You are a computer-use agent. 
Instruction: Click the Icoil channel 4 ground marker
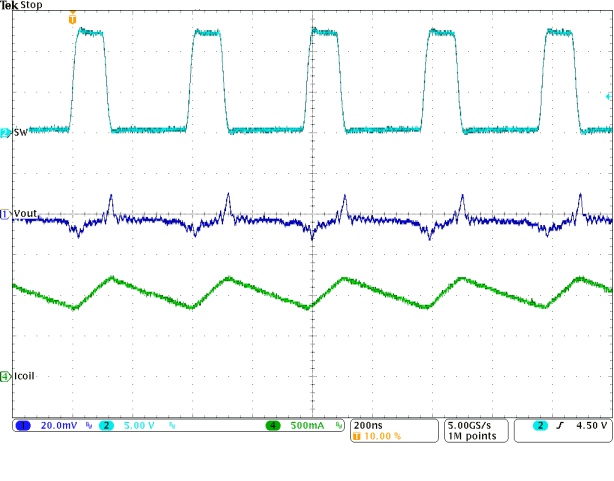tap(6, 376)
